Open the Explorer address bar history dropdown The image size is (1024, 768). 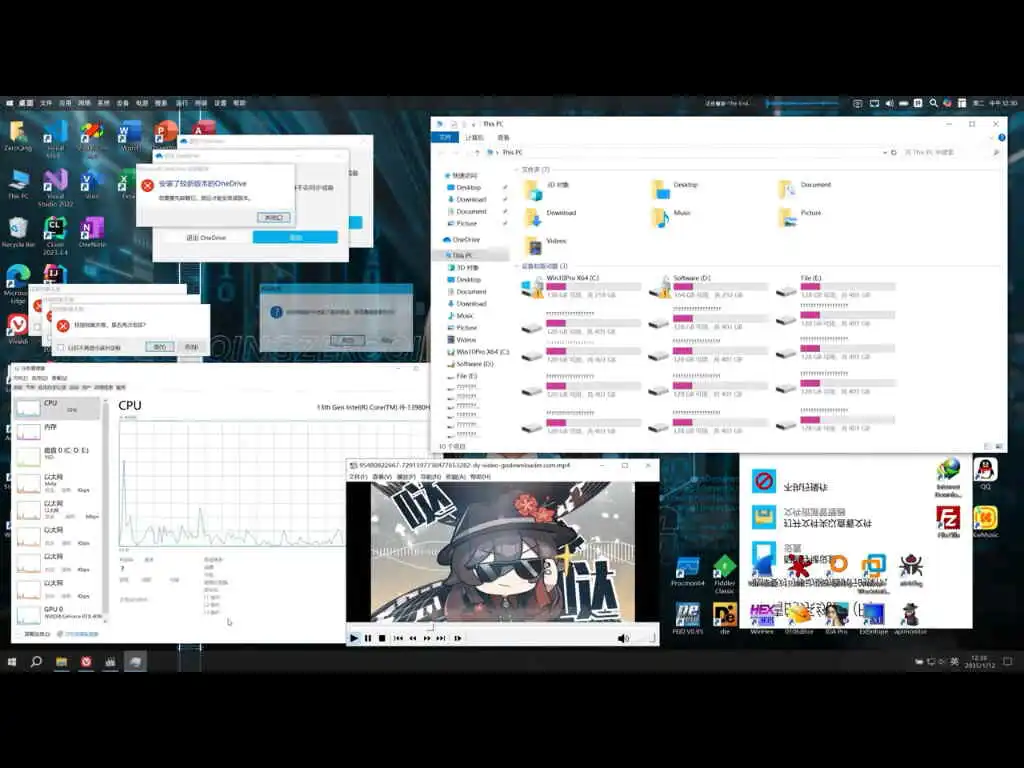pyautogui.click(x=885, y=152)
